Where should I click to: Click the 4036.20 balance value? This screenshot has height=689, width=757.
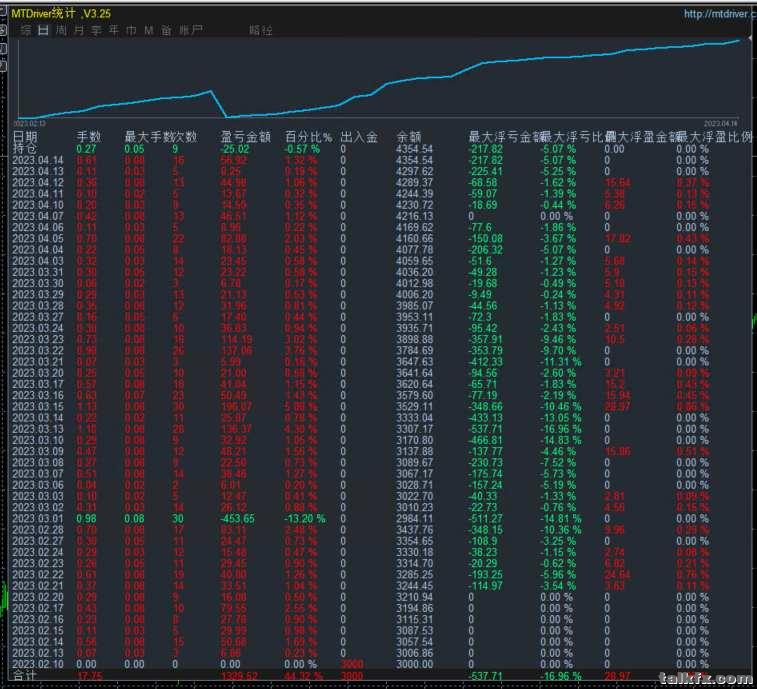click(415, 272)
